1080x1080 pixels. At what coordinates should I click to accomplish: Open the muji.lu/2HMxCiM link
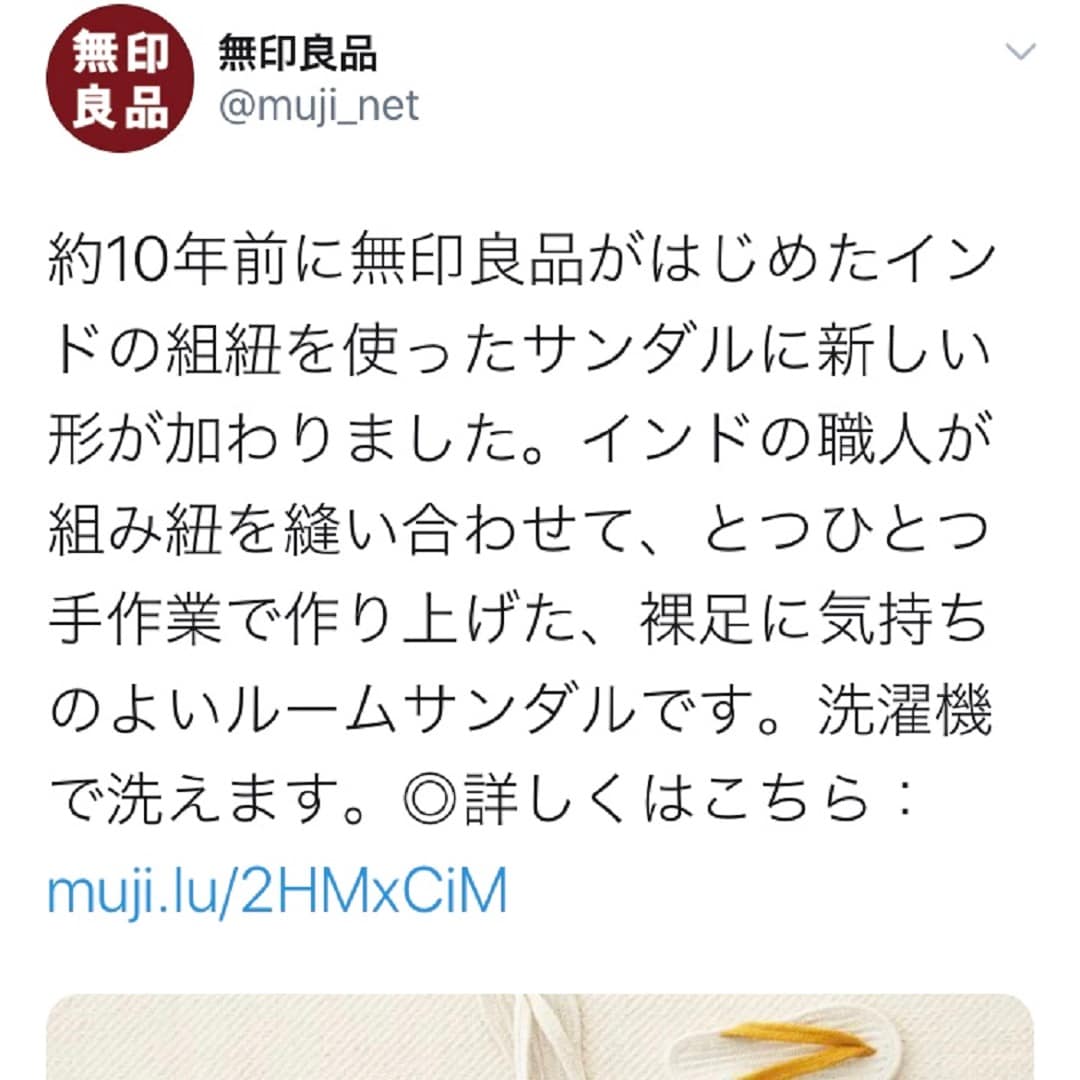[x=277, y=890]
